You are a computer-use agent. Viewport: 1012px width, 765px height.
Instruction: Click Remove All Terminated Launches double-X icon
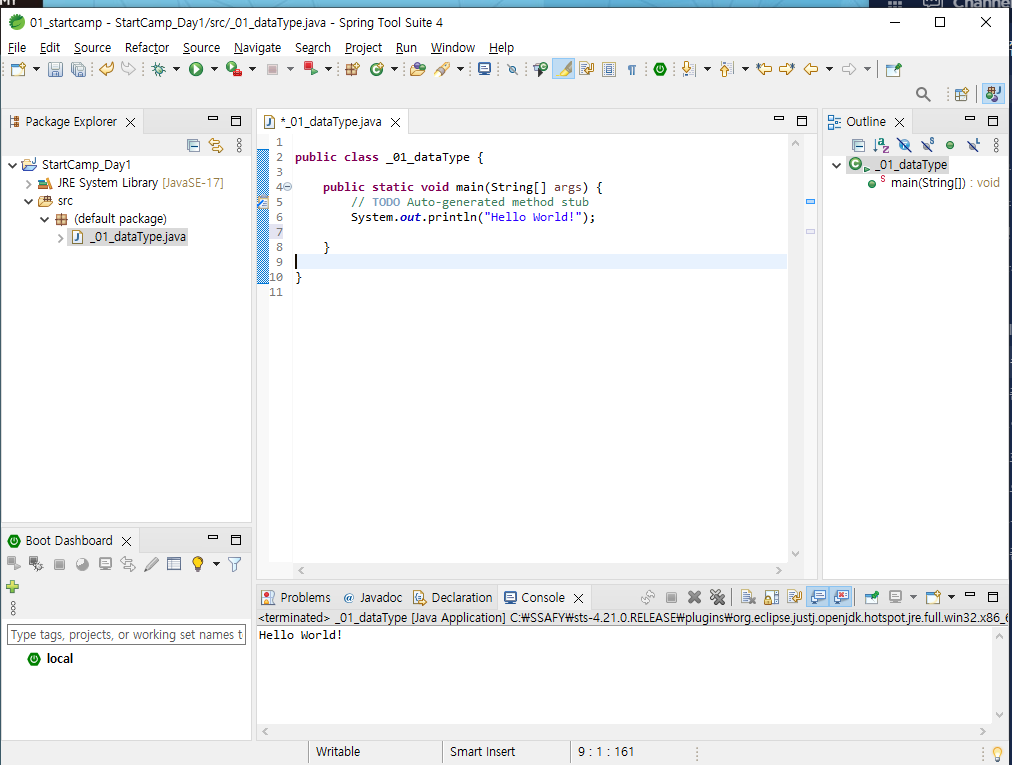(x=717, y=597)
